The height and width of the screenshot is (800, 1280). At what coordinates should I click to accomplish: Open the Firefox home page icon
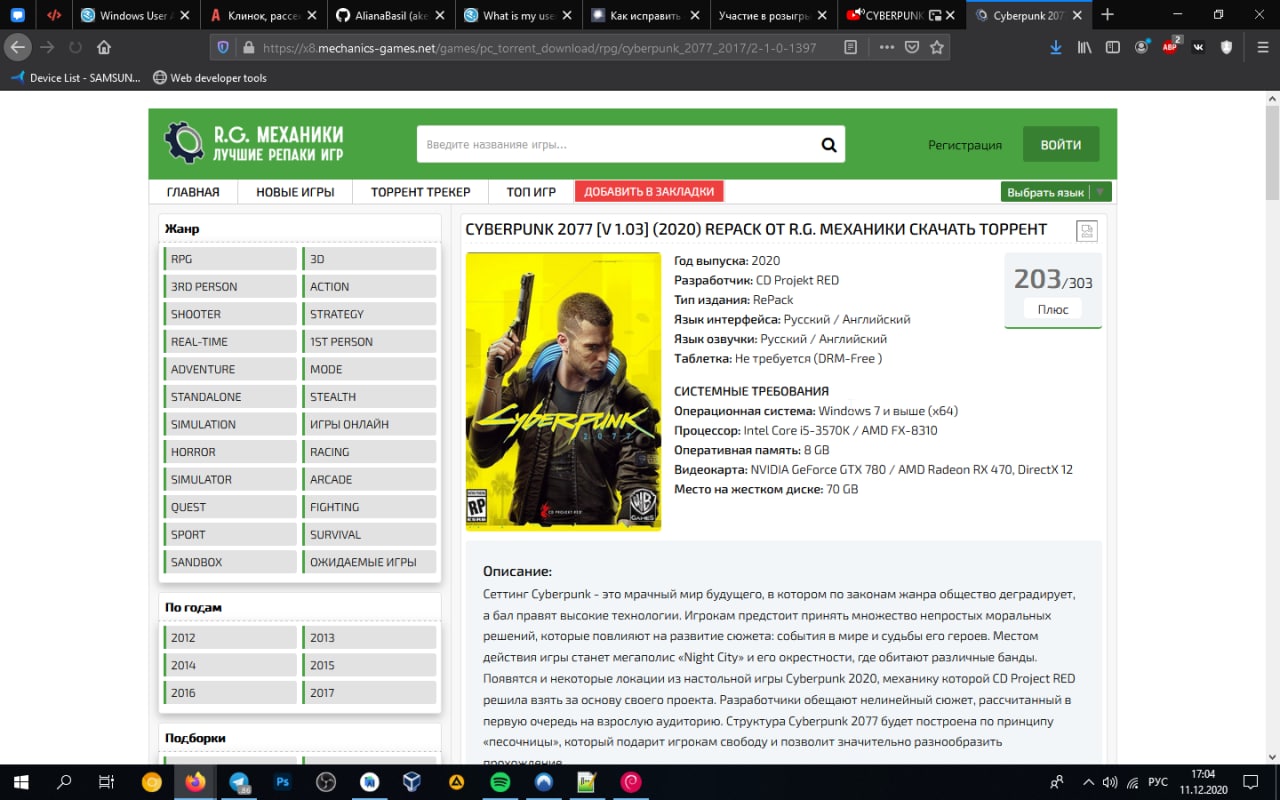tap(104, 47)
